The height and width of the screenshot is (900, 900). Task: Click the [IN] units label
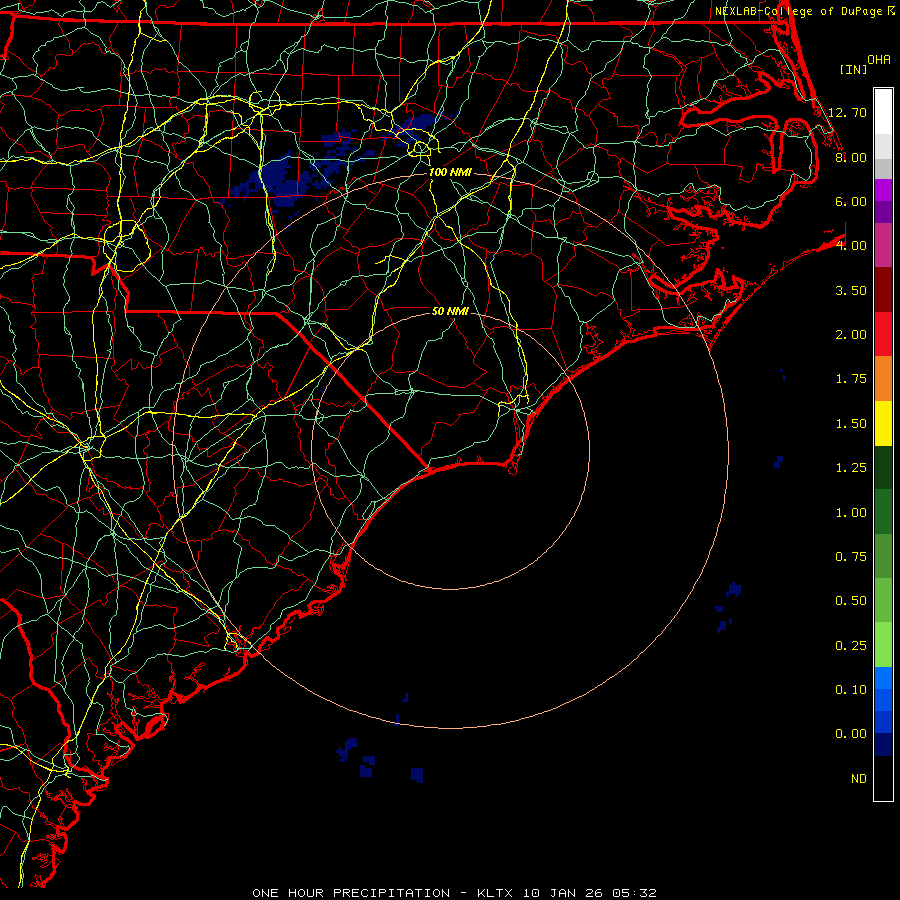(853, 69)
